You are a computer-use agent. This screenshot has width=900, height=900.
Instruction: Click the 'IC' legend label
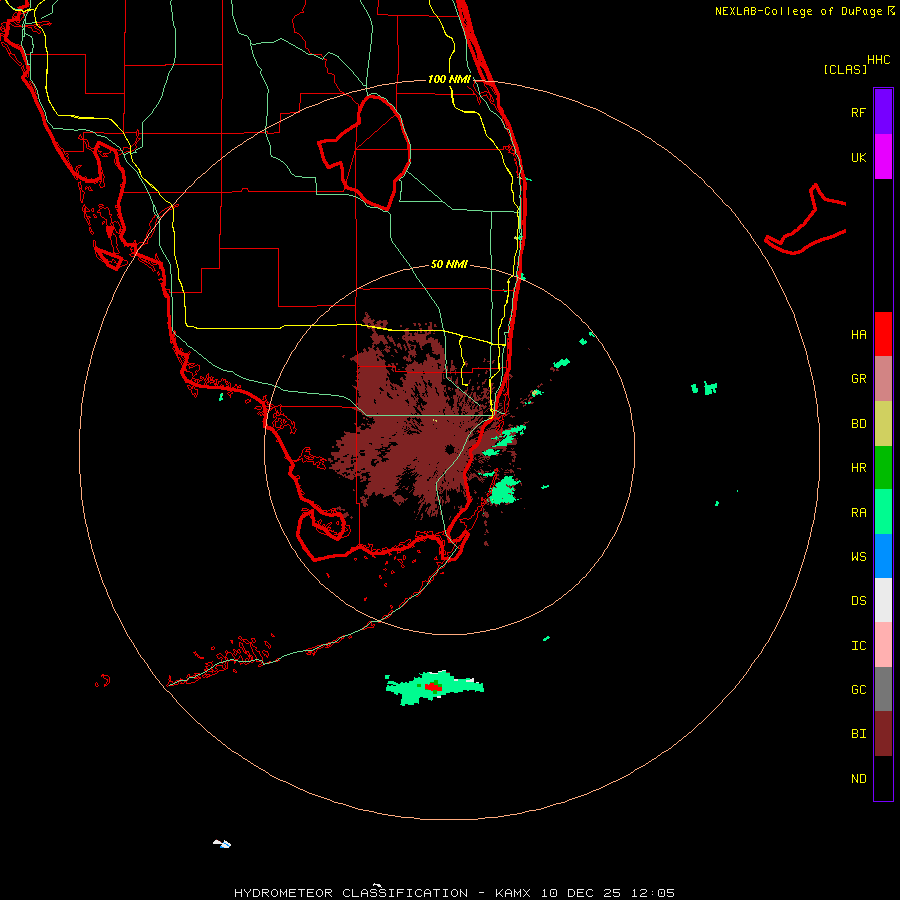[x=858, y=645]
